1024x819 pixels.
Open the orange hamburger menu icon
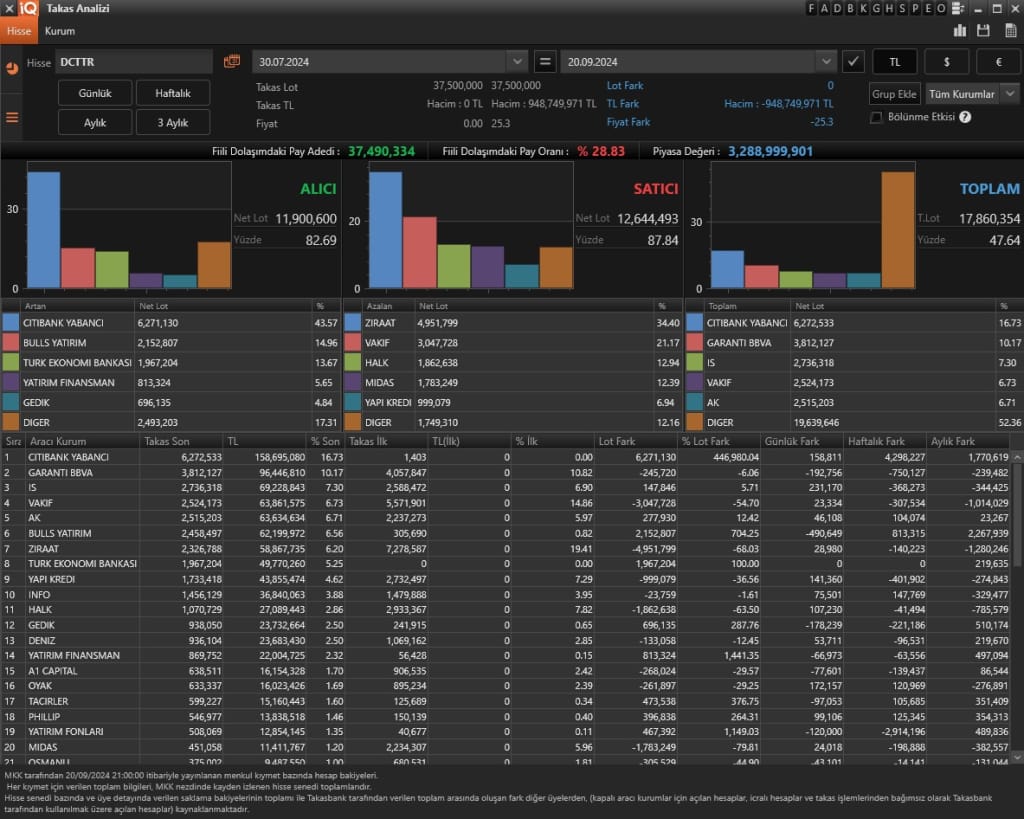[x=12, y=118]
